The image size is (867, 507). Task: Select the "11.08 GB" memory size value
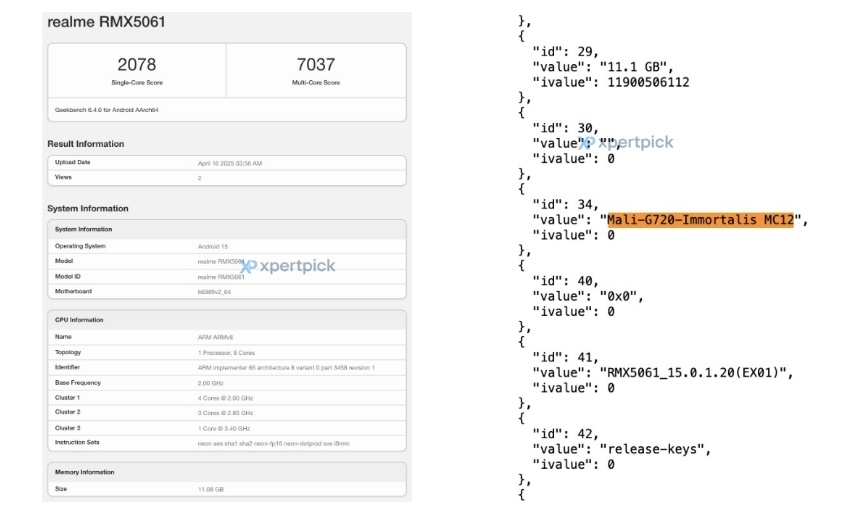point(211,489)
